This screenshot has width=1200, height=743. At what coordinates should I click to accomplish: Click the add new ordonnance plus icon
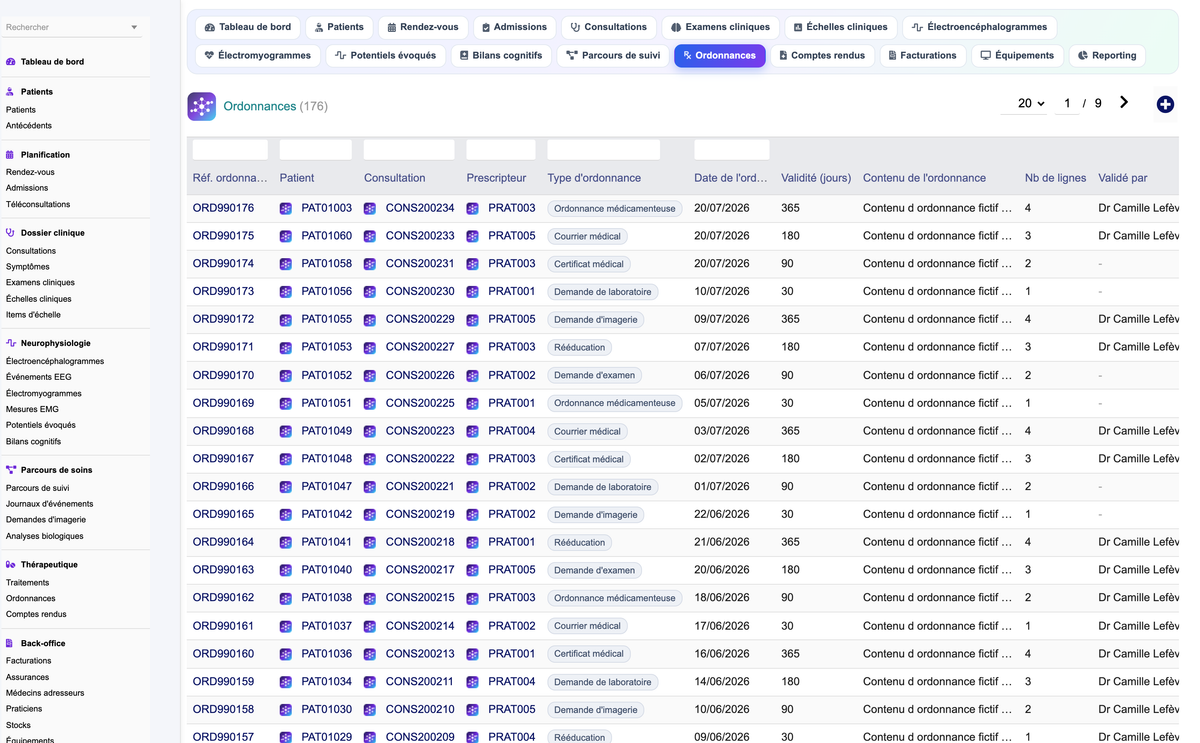1165,104
